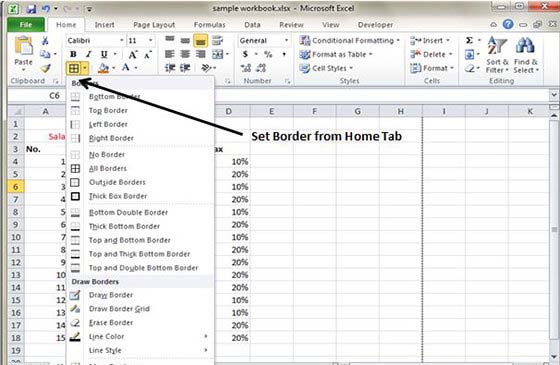
Task: Toggle Underline formatting
Action: [x=104, y=54]
